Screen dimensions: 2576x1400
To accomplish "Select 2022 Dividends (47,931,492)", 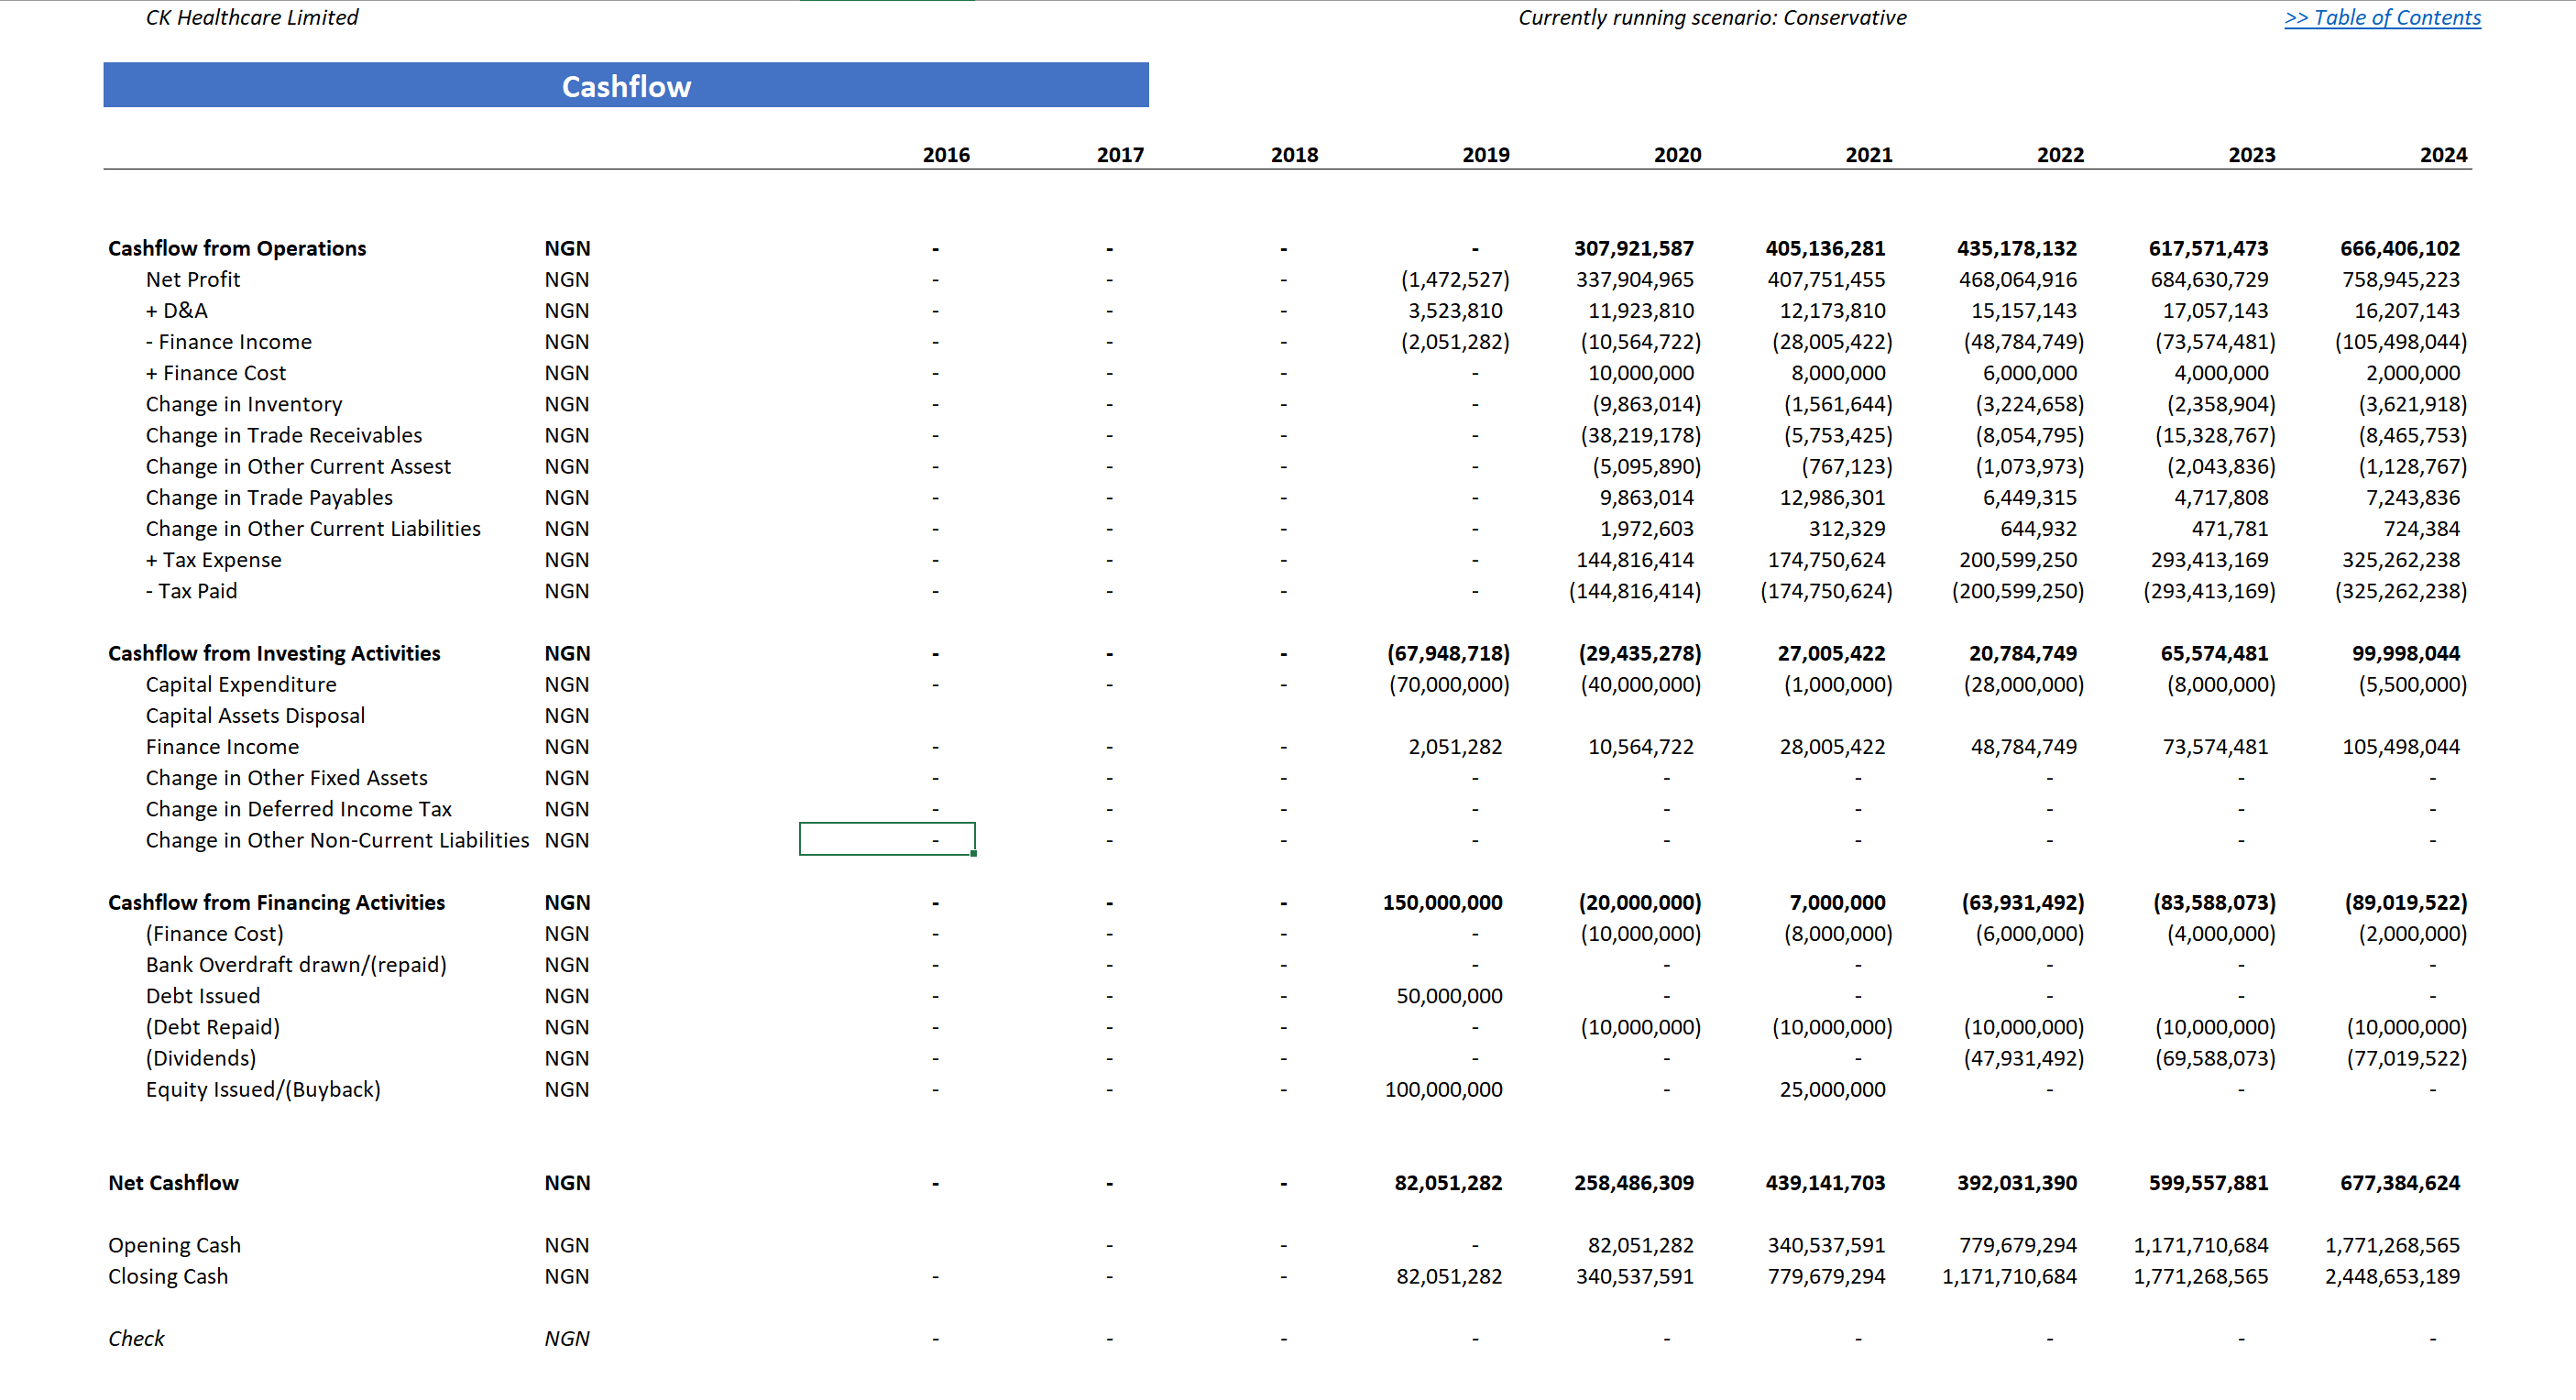I will tap(2024, 1057).
